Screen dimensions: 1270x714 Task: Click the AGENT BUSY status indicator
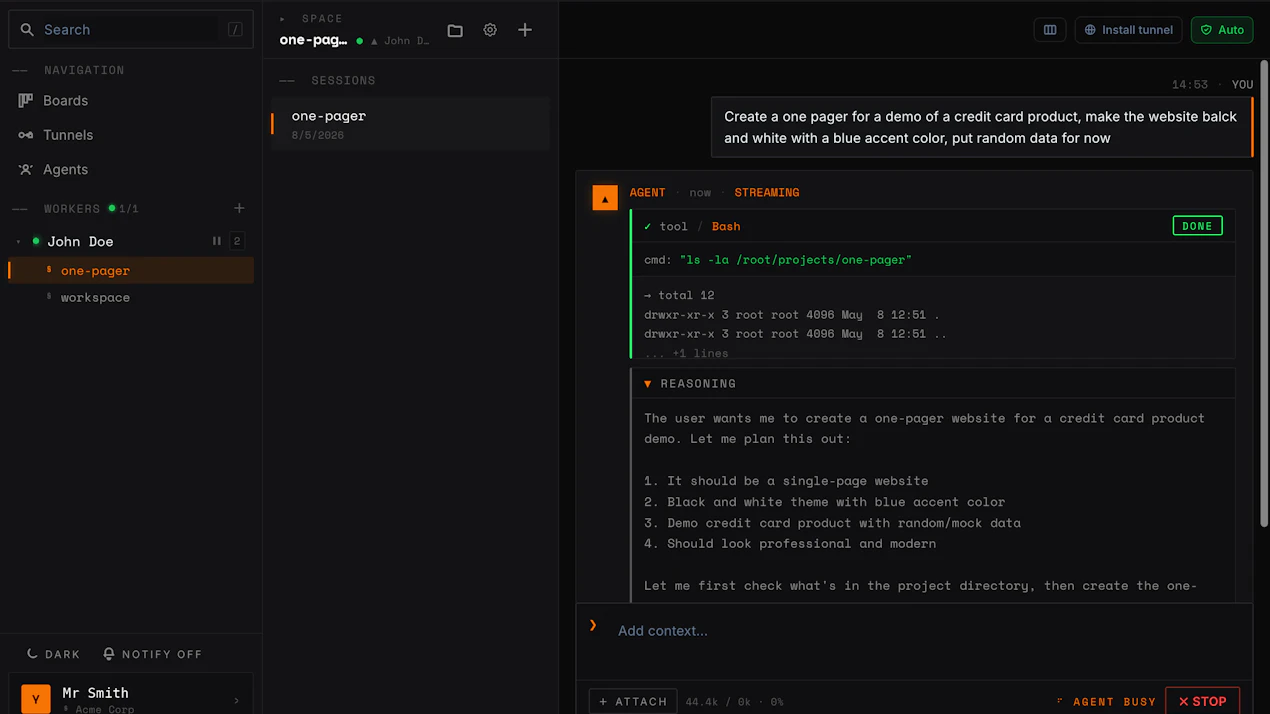click(x=1106, y=702)
